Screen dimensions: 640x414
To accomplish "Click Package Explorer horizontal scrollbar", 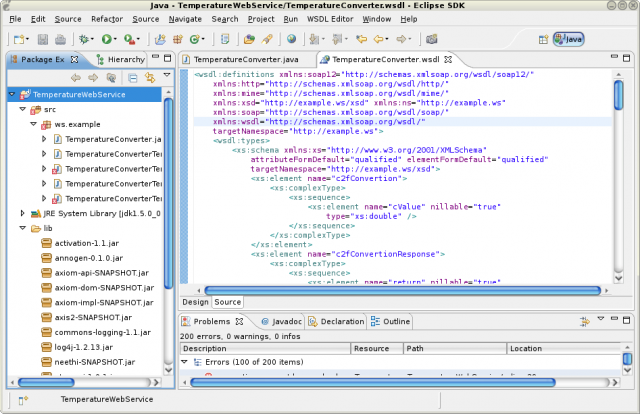I will click(46, 383).
